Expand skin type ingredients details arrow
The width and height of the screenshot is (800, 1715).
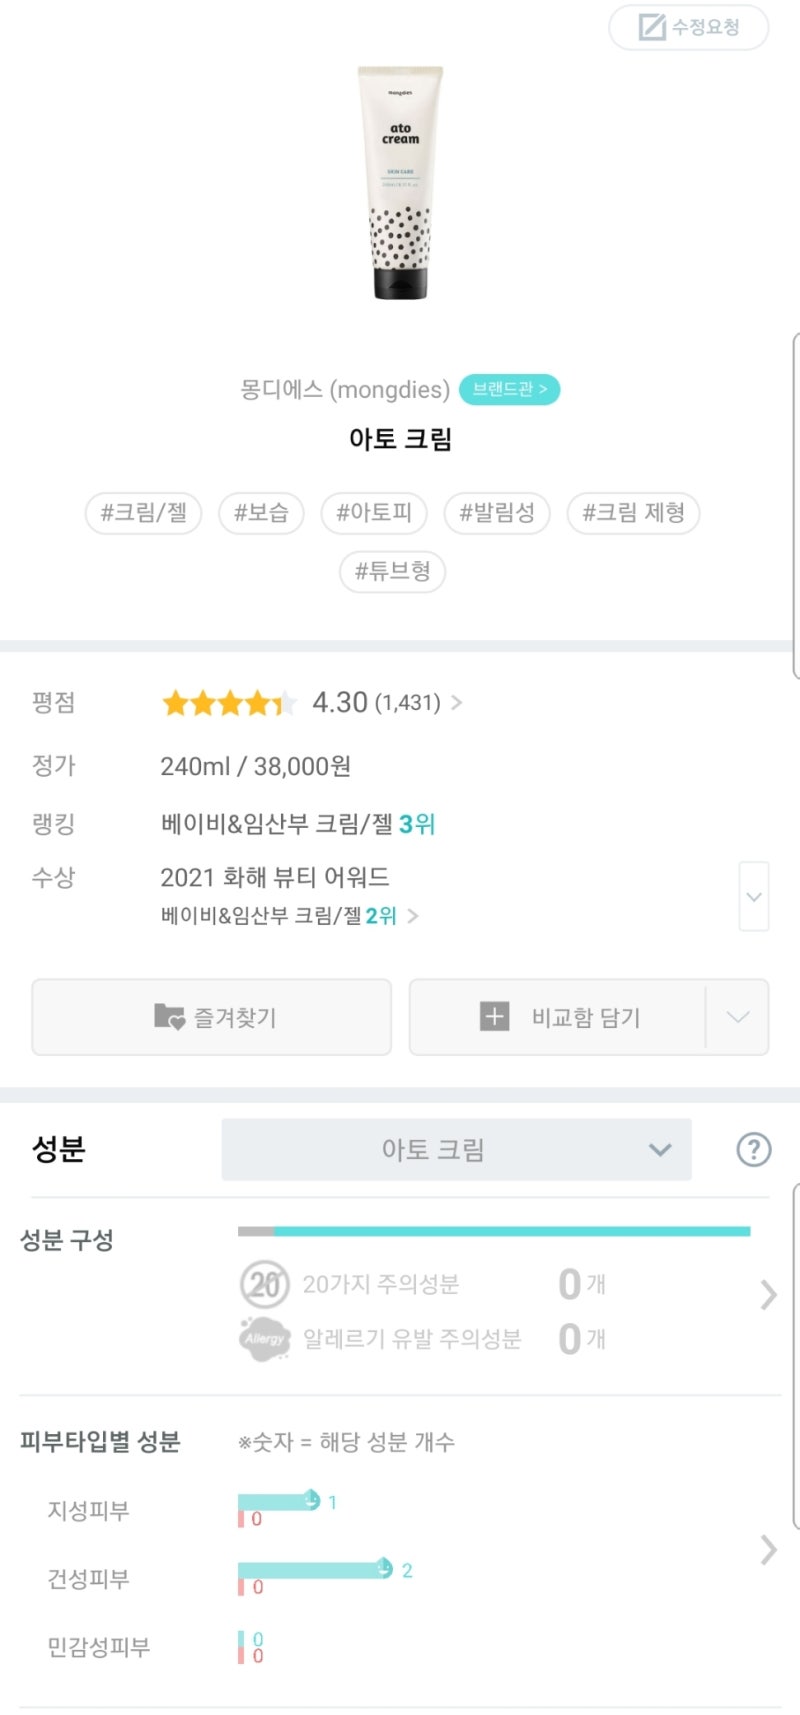pyautogui.click(x=768, y=1550)
